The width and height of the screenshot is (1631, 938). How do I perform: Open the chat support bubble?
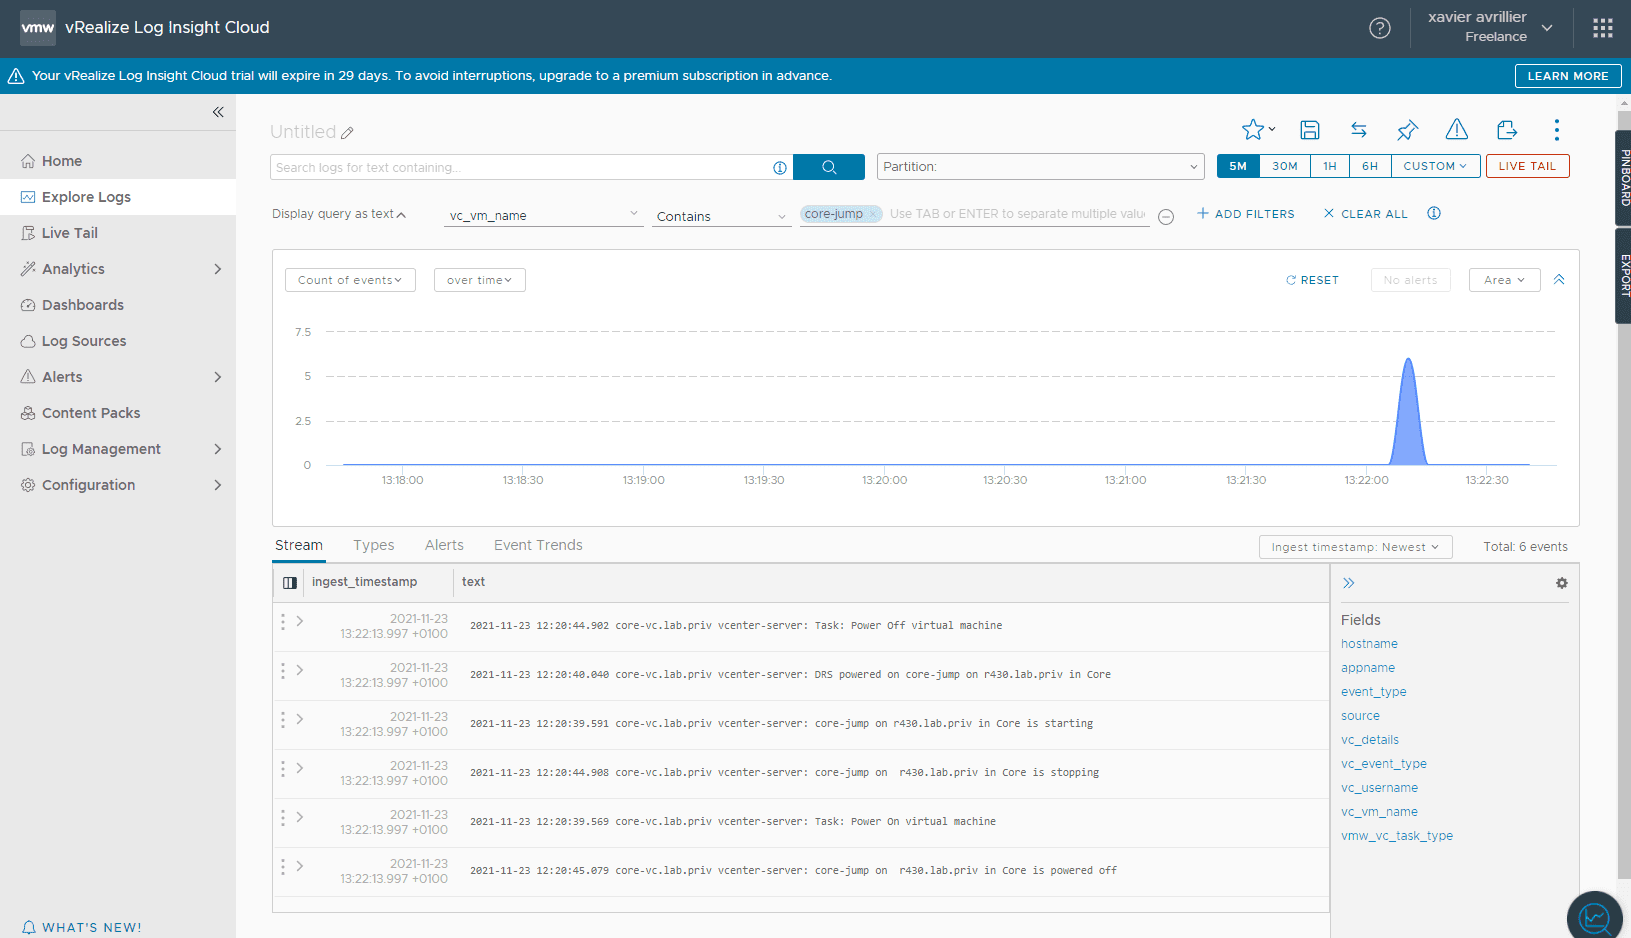(x=1595, y=916)
